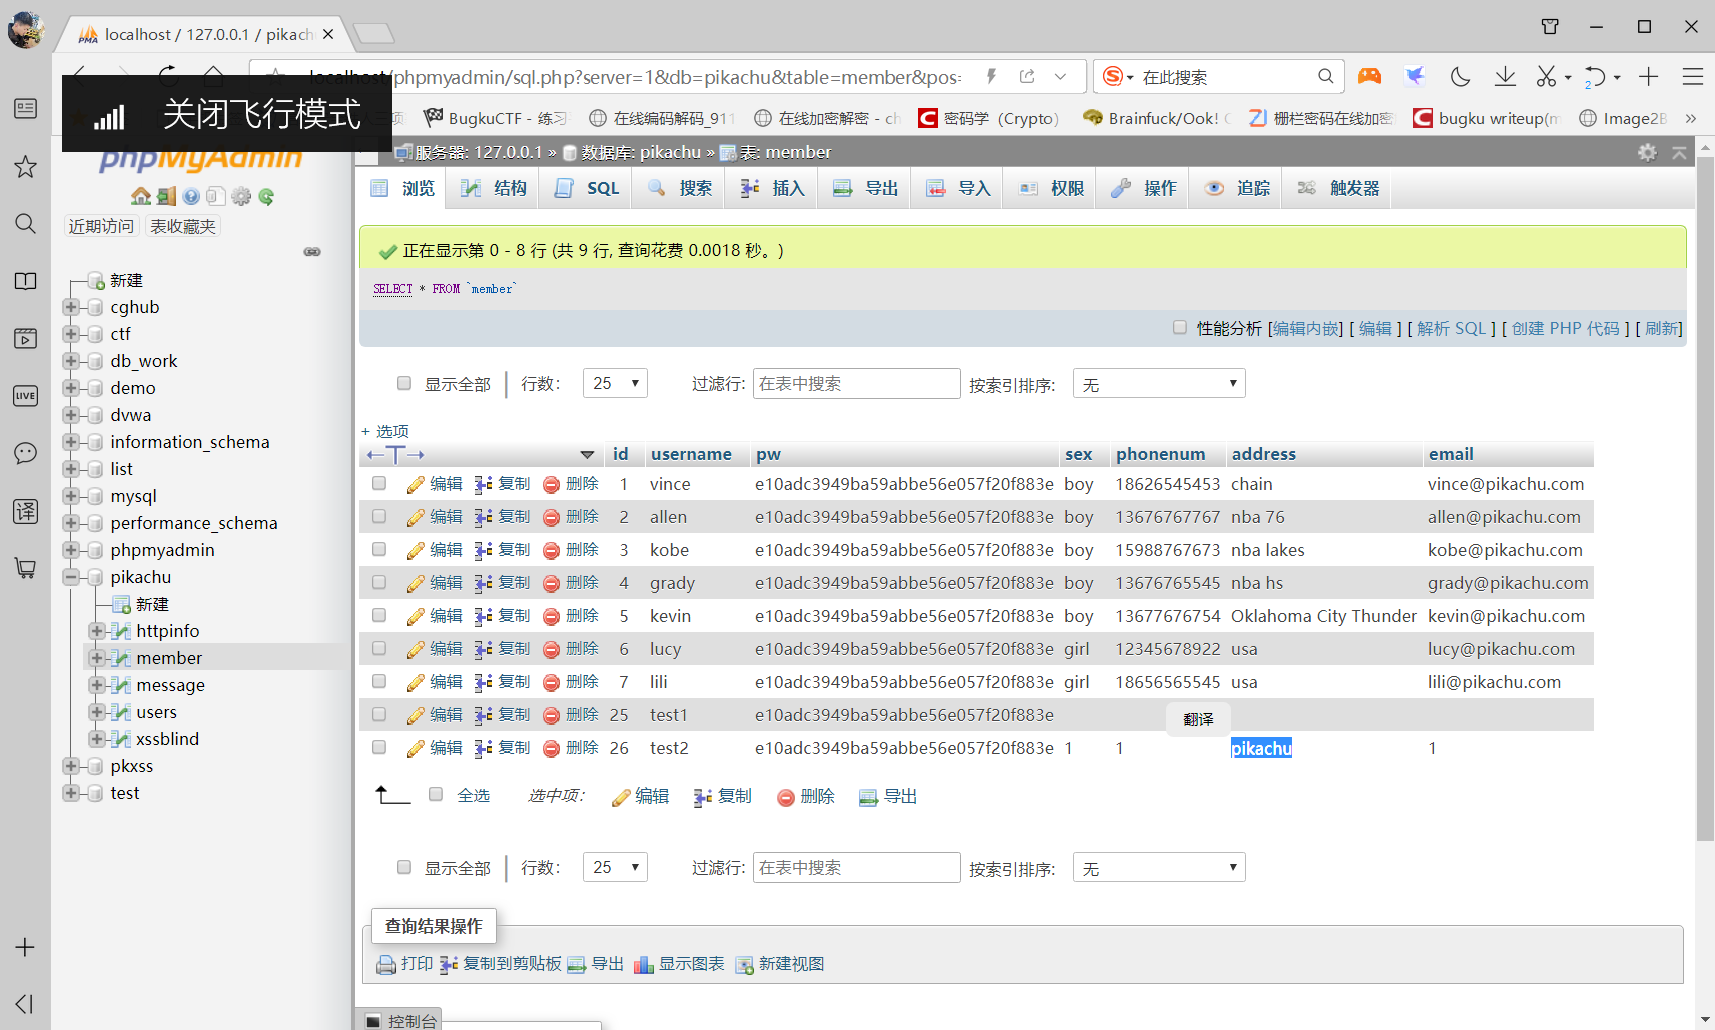
Task: Open navigation panel settings gear icon
Action: pos(241,196)
